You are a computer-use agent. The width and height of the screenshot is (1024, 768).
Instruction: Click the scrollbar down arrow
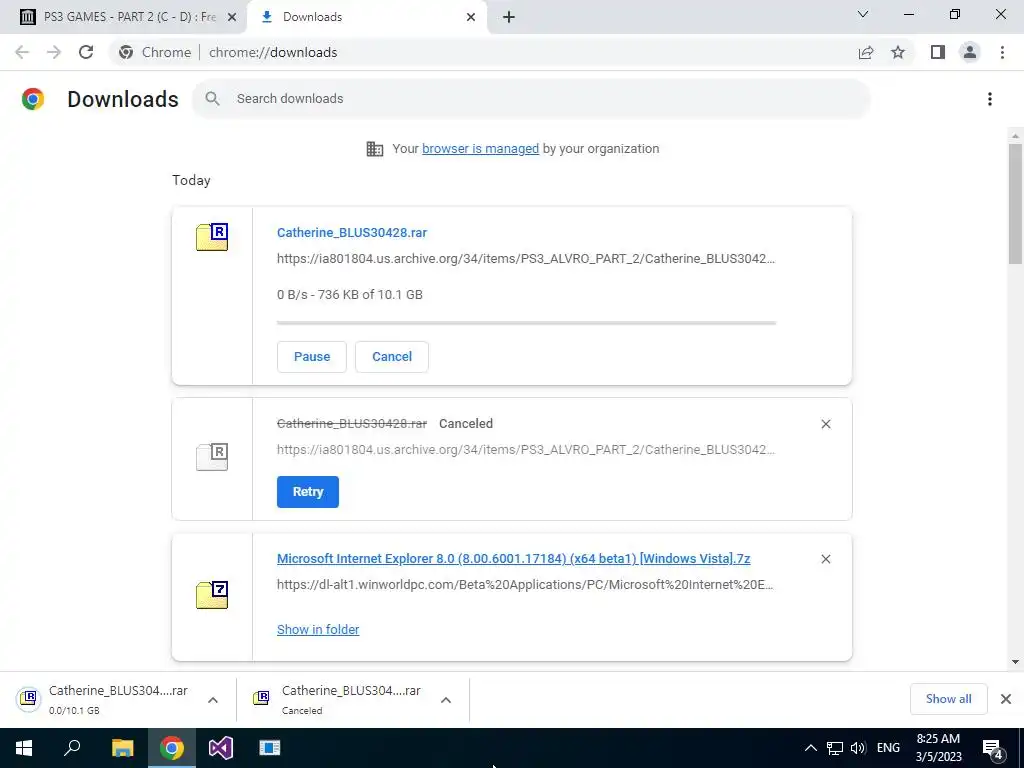1015,662
